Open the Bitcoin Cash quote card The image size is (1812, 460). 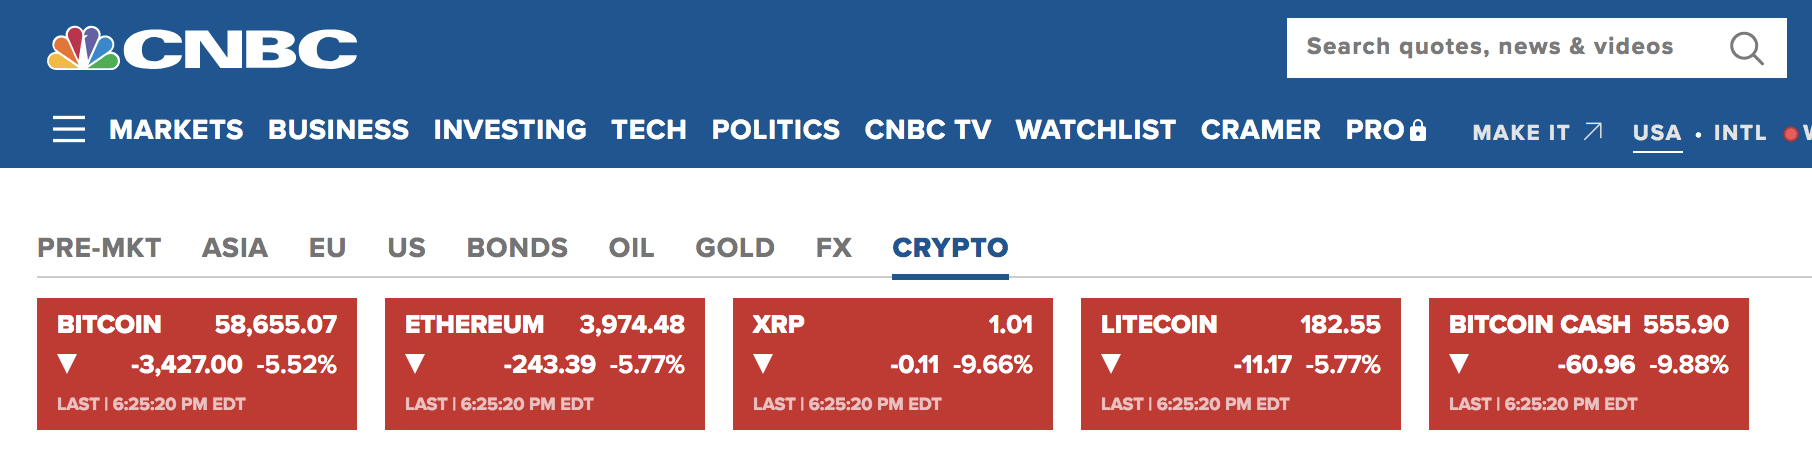point(1588,364)
